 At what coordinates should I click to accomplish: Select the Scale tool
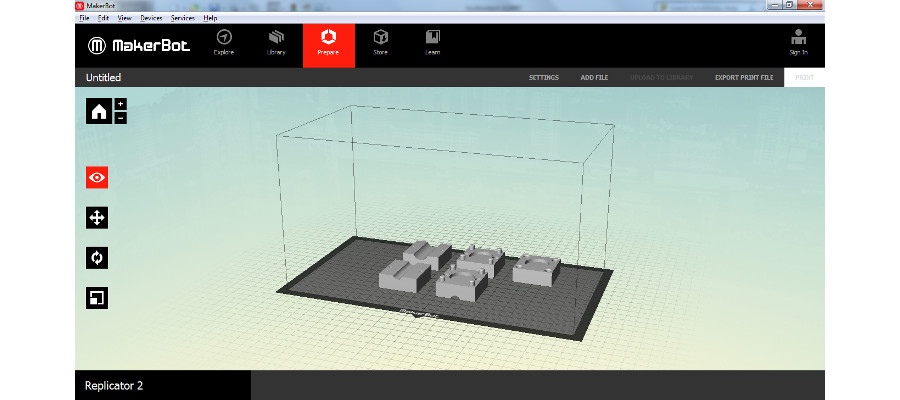point(97,298)
